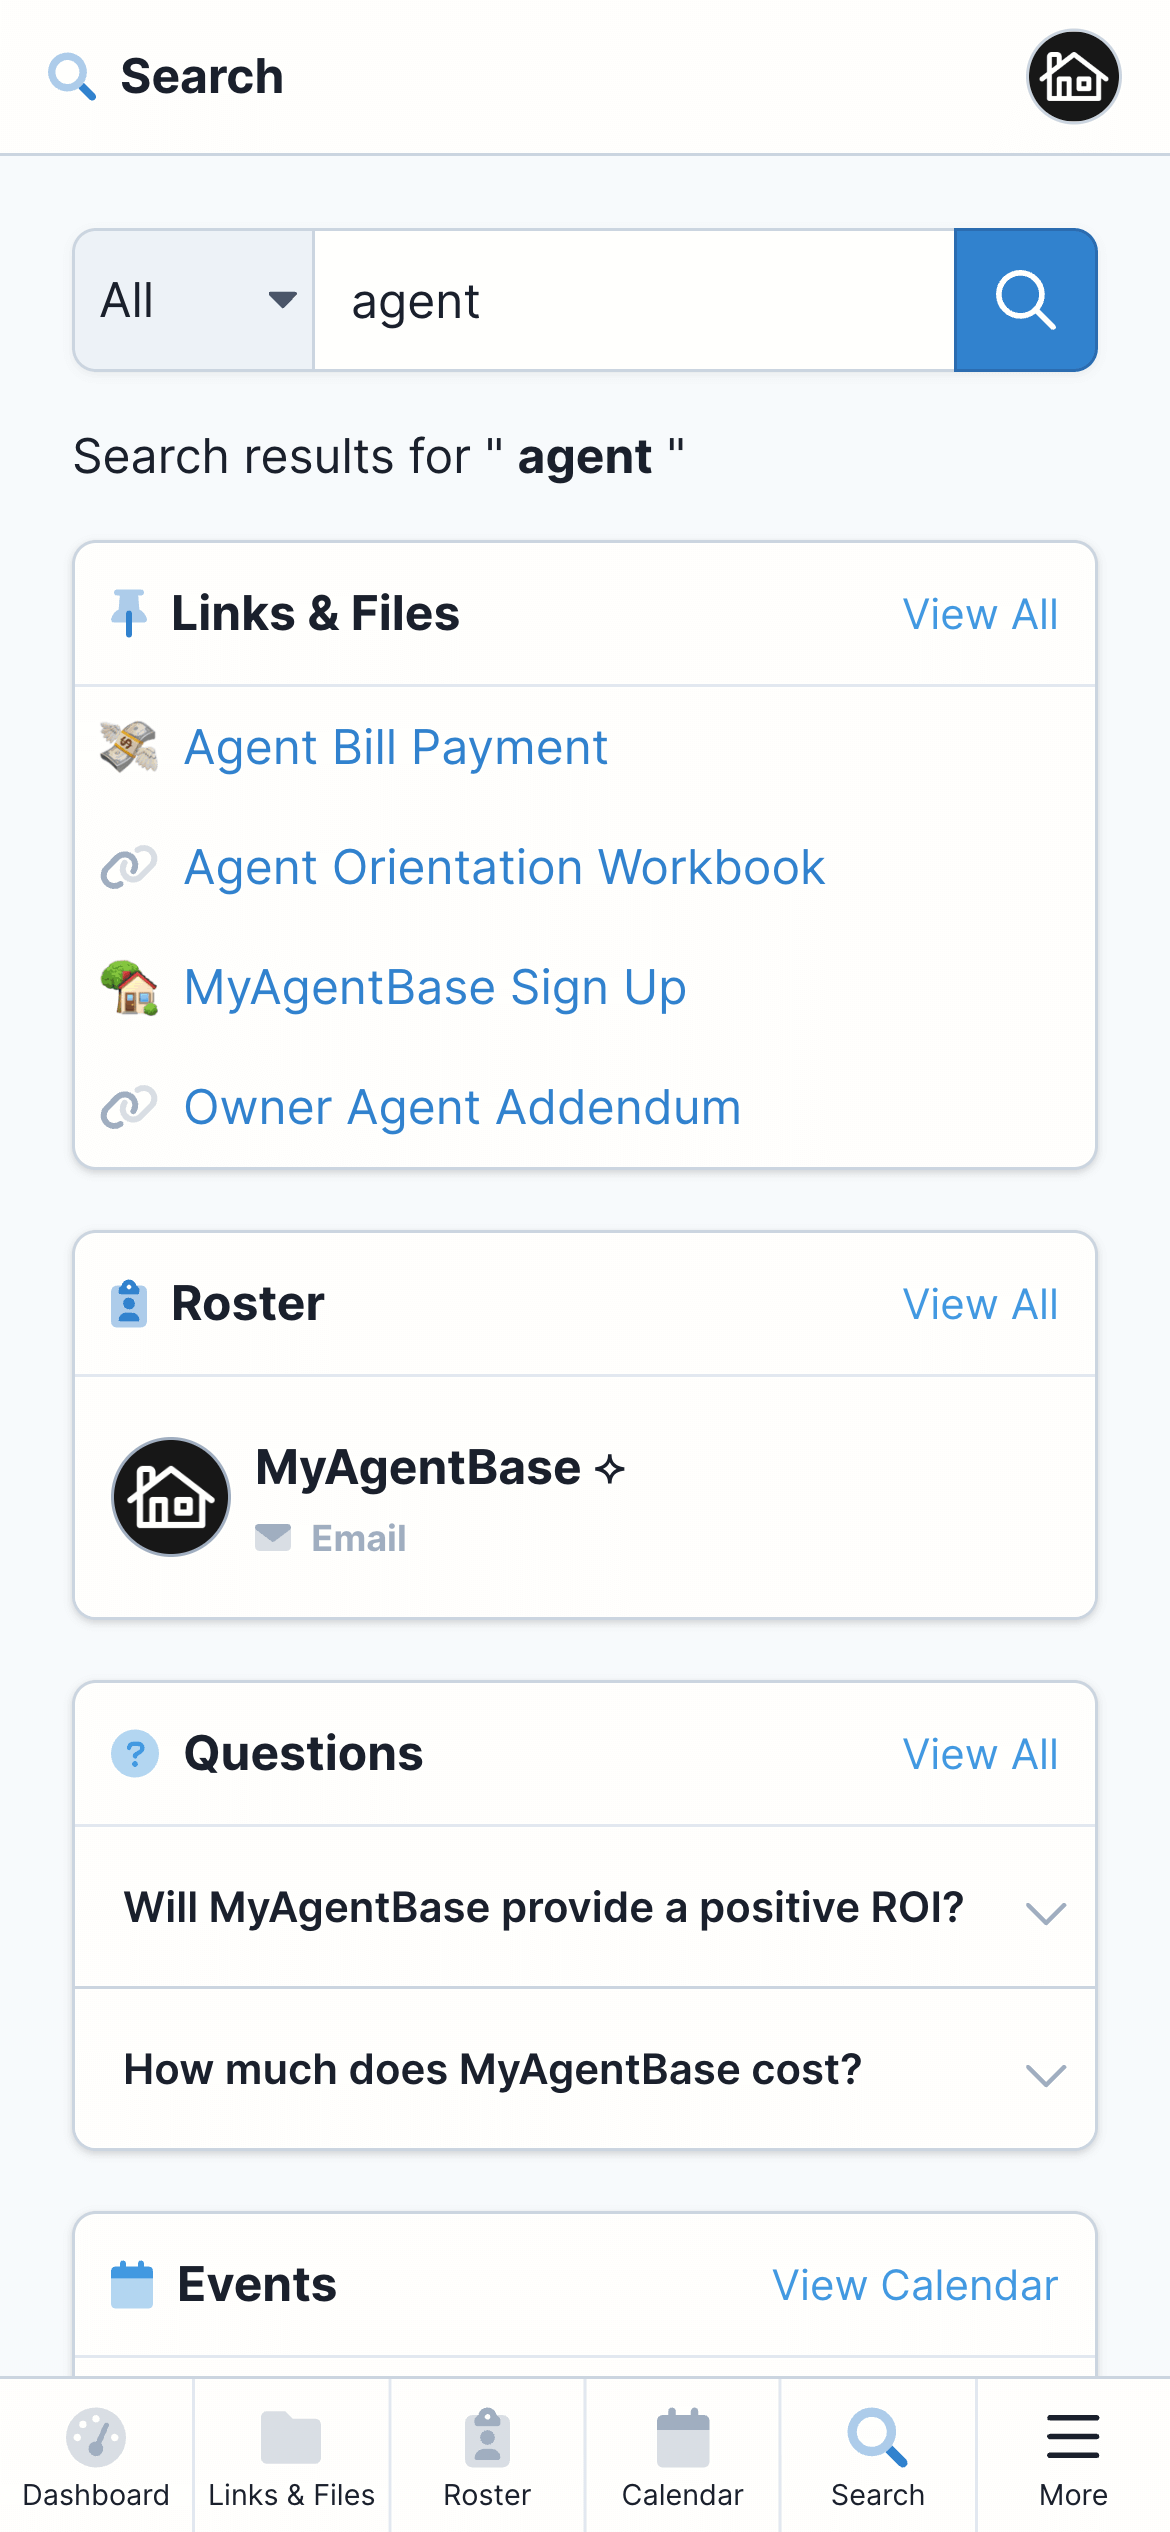Open the MyAgentBase Sign Up link
The width and height of the screenshot is (1170, 2532).
[x=435, y=987]
